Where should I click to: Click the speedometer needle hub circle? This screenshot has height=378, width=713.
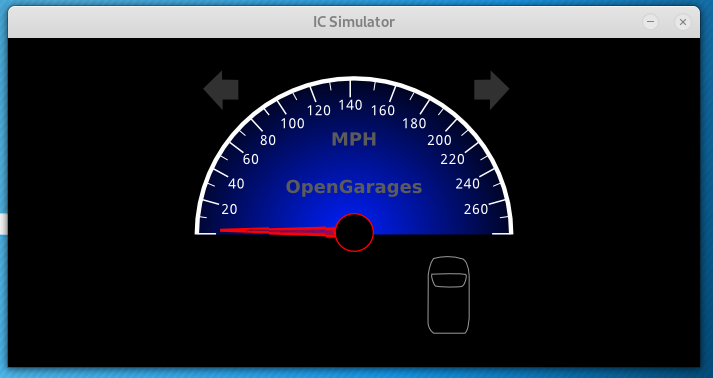(x=355, y=232)
